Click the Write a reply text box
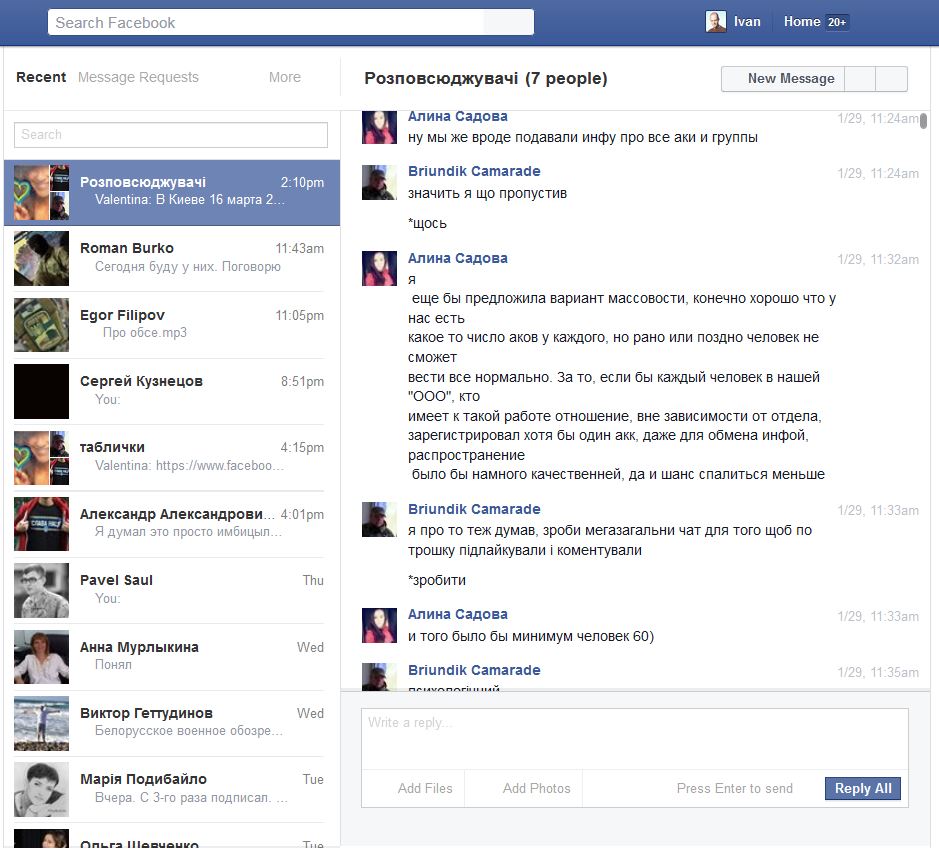The image size is (939, 859). click(x=634, y=738)
